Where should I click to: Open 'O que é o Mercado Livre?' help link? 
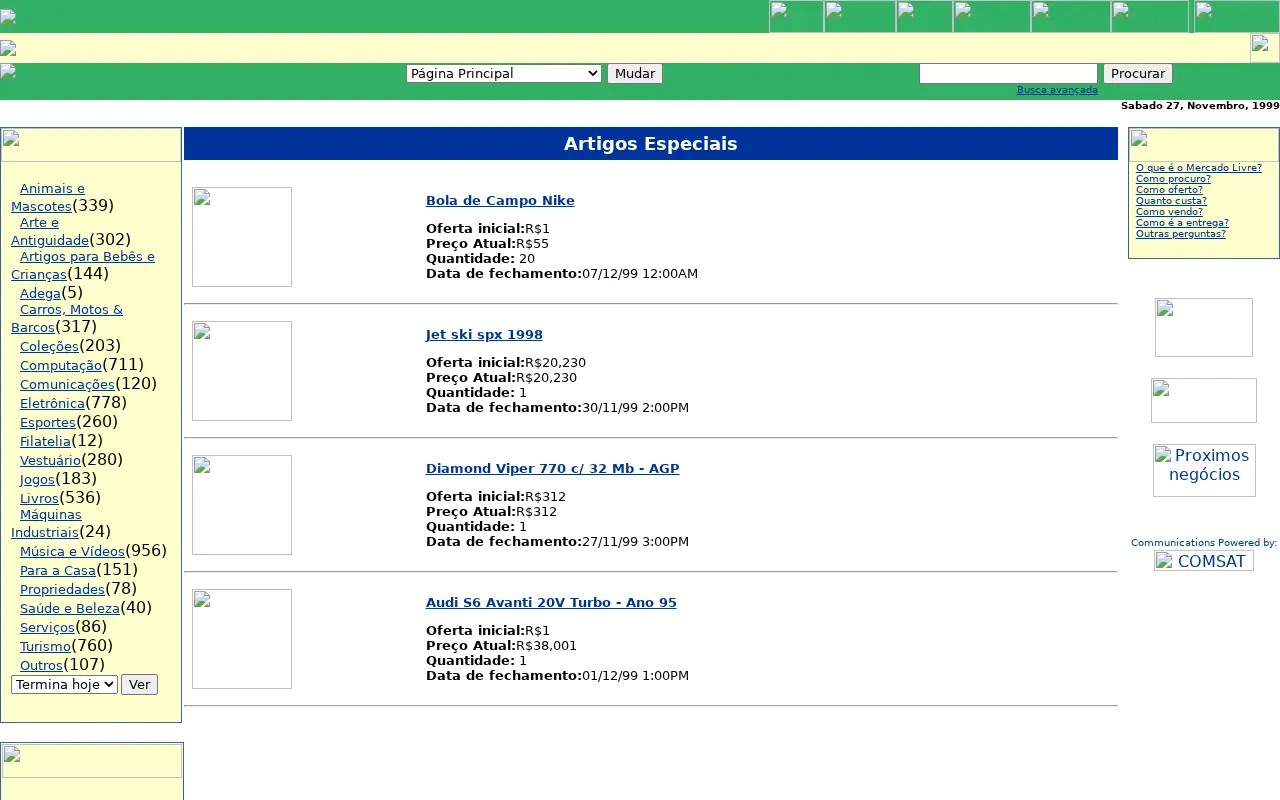coord(1199,168)
